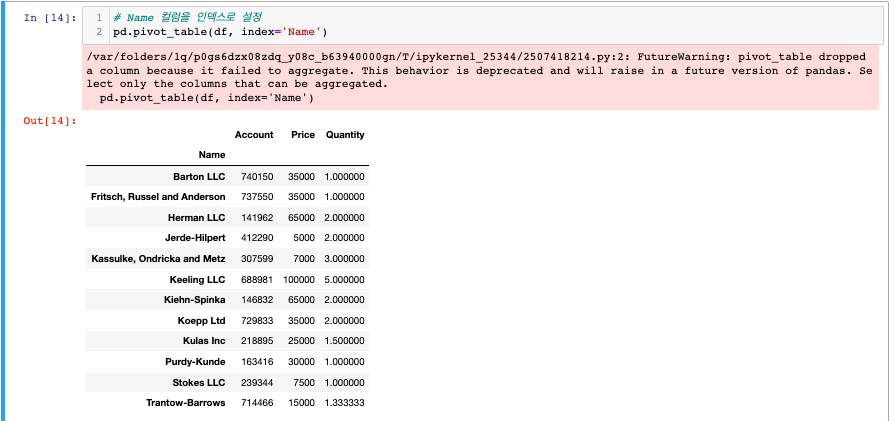Click the Price column header

(x=303, y=135)
